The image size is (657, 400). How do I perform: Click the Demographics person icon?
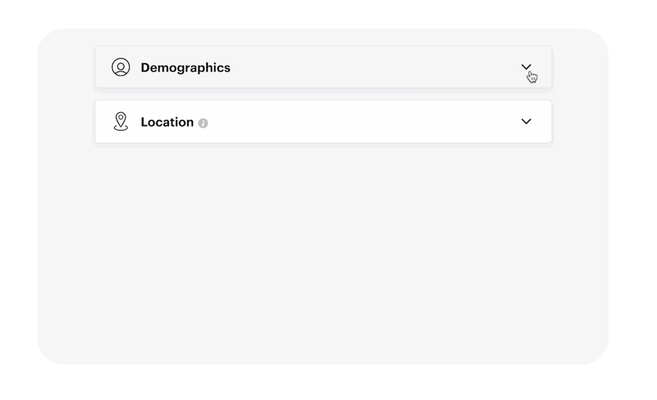point(121,67)
